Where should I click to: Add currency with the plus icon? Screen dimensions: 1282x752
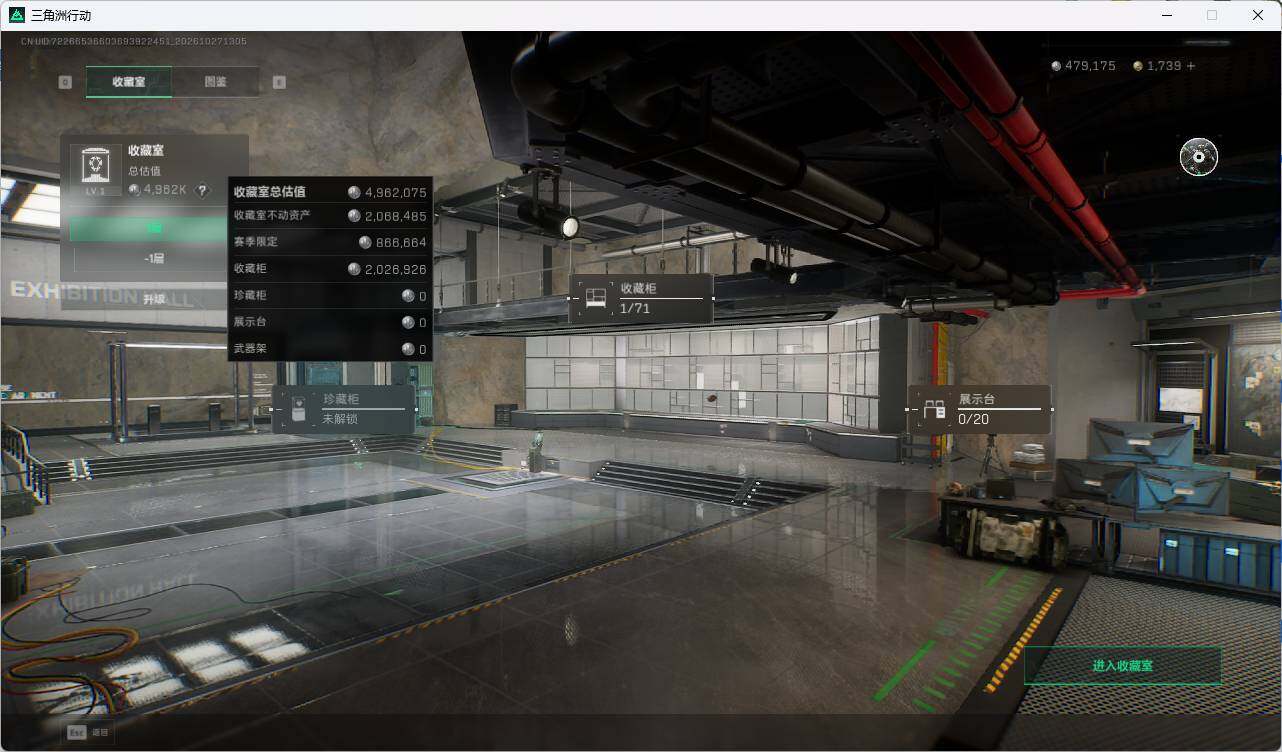pyautogui.click(x=1190, y=66)
